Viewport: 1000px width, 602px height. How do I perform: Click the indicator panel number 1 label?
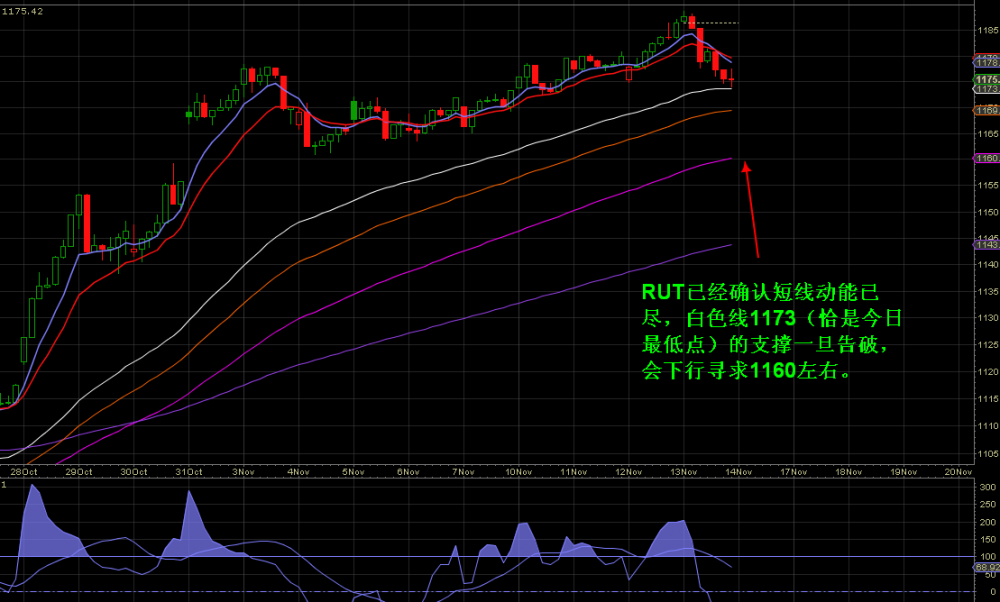tap(4, 485)
